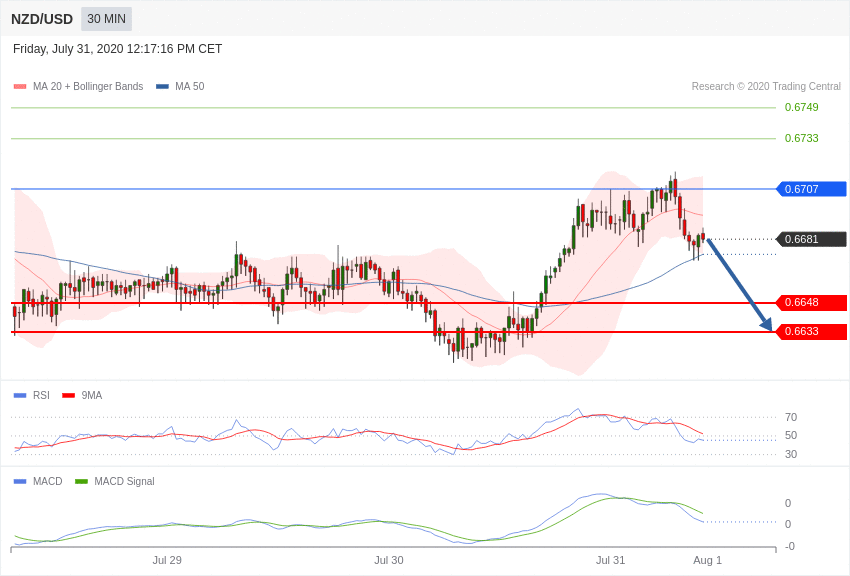Click the MACD legend swatch

[x=20, y=481]
